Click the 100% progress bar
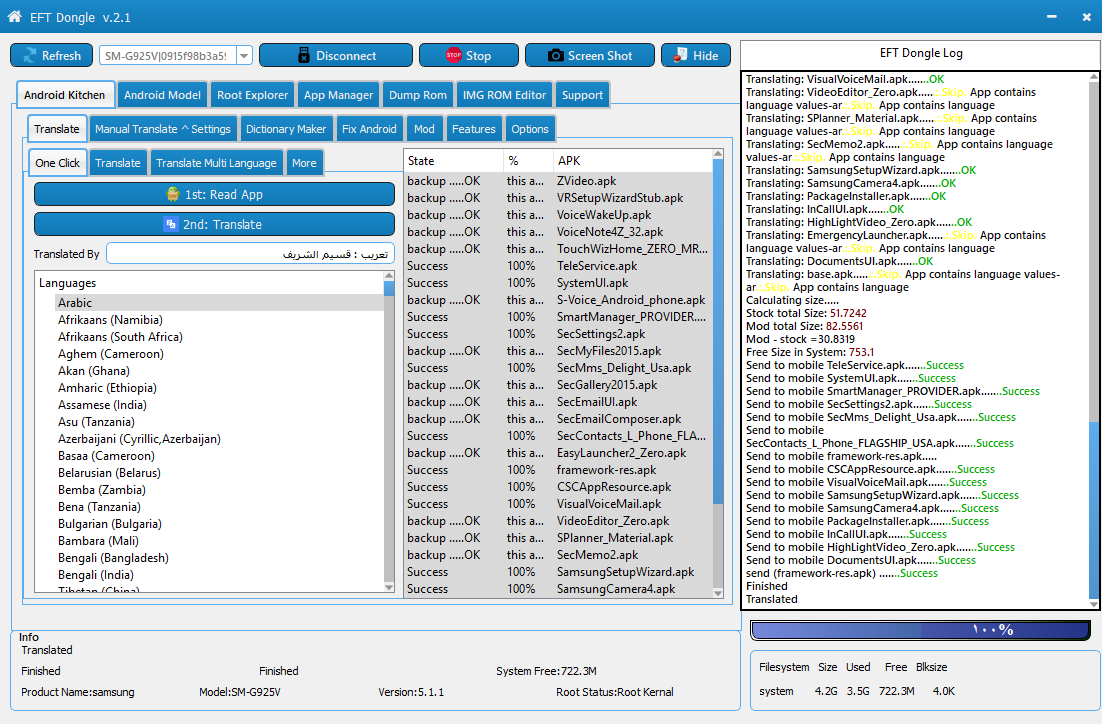 (x=921, y=630)
